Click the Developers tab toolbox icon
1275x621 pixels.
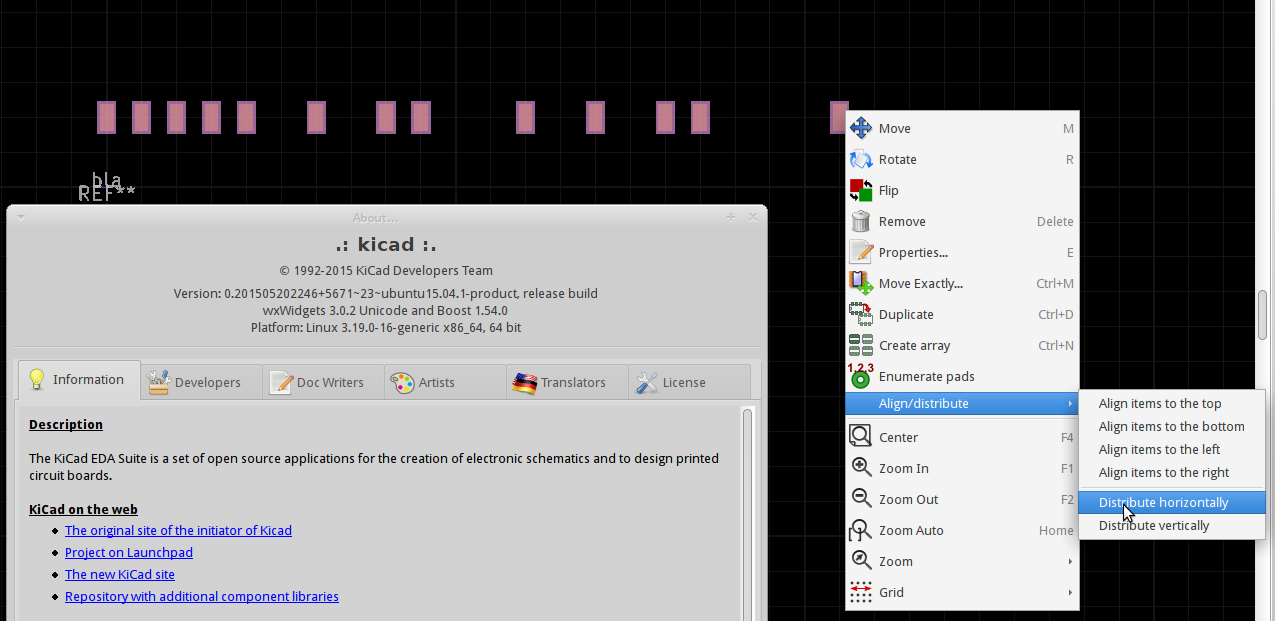click(x=159, y=382)
